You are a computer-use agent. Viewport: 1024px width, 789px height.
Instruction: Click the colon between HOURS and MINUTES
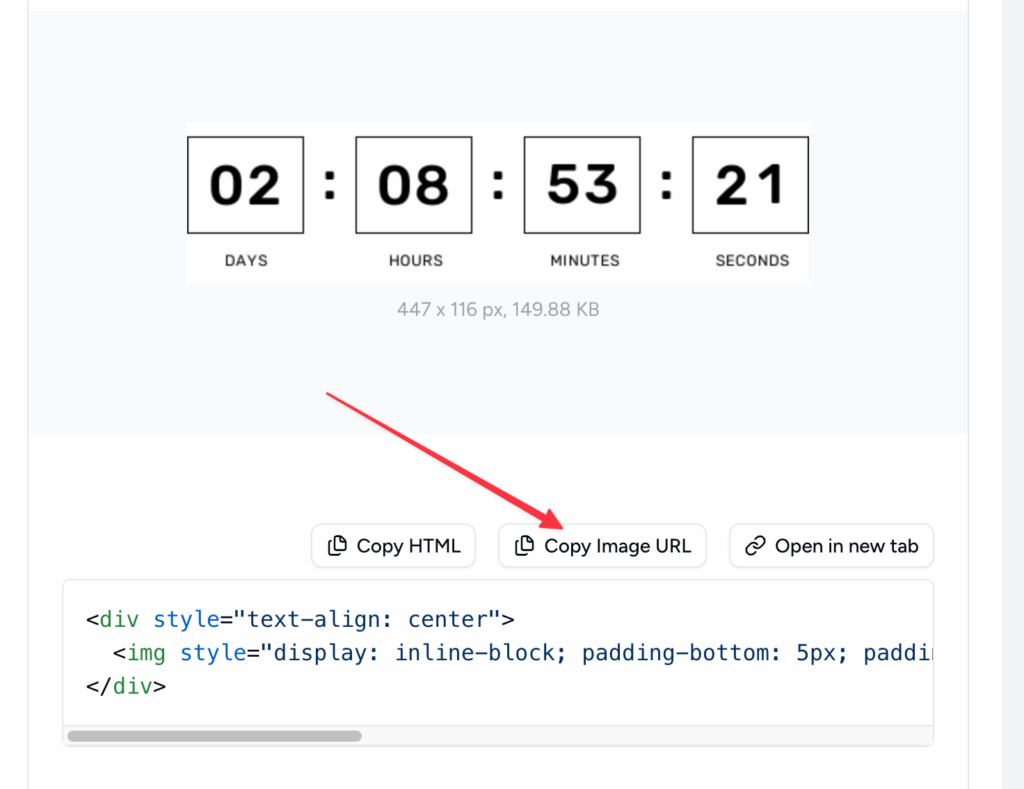(x=497, y=183)
